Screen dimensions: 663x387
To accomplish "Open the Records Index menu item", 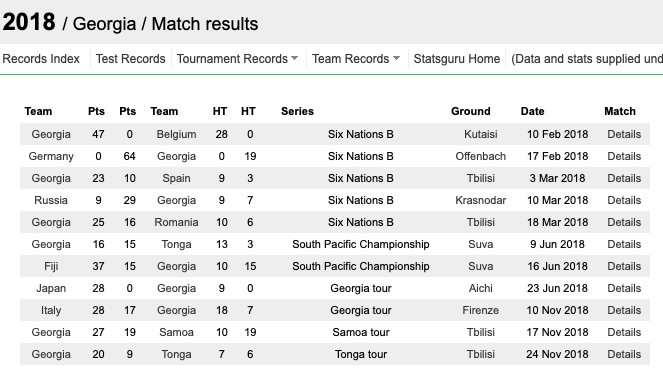I will tap(41, 59).
